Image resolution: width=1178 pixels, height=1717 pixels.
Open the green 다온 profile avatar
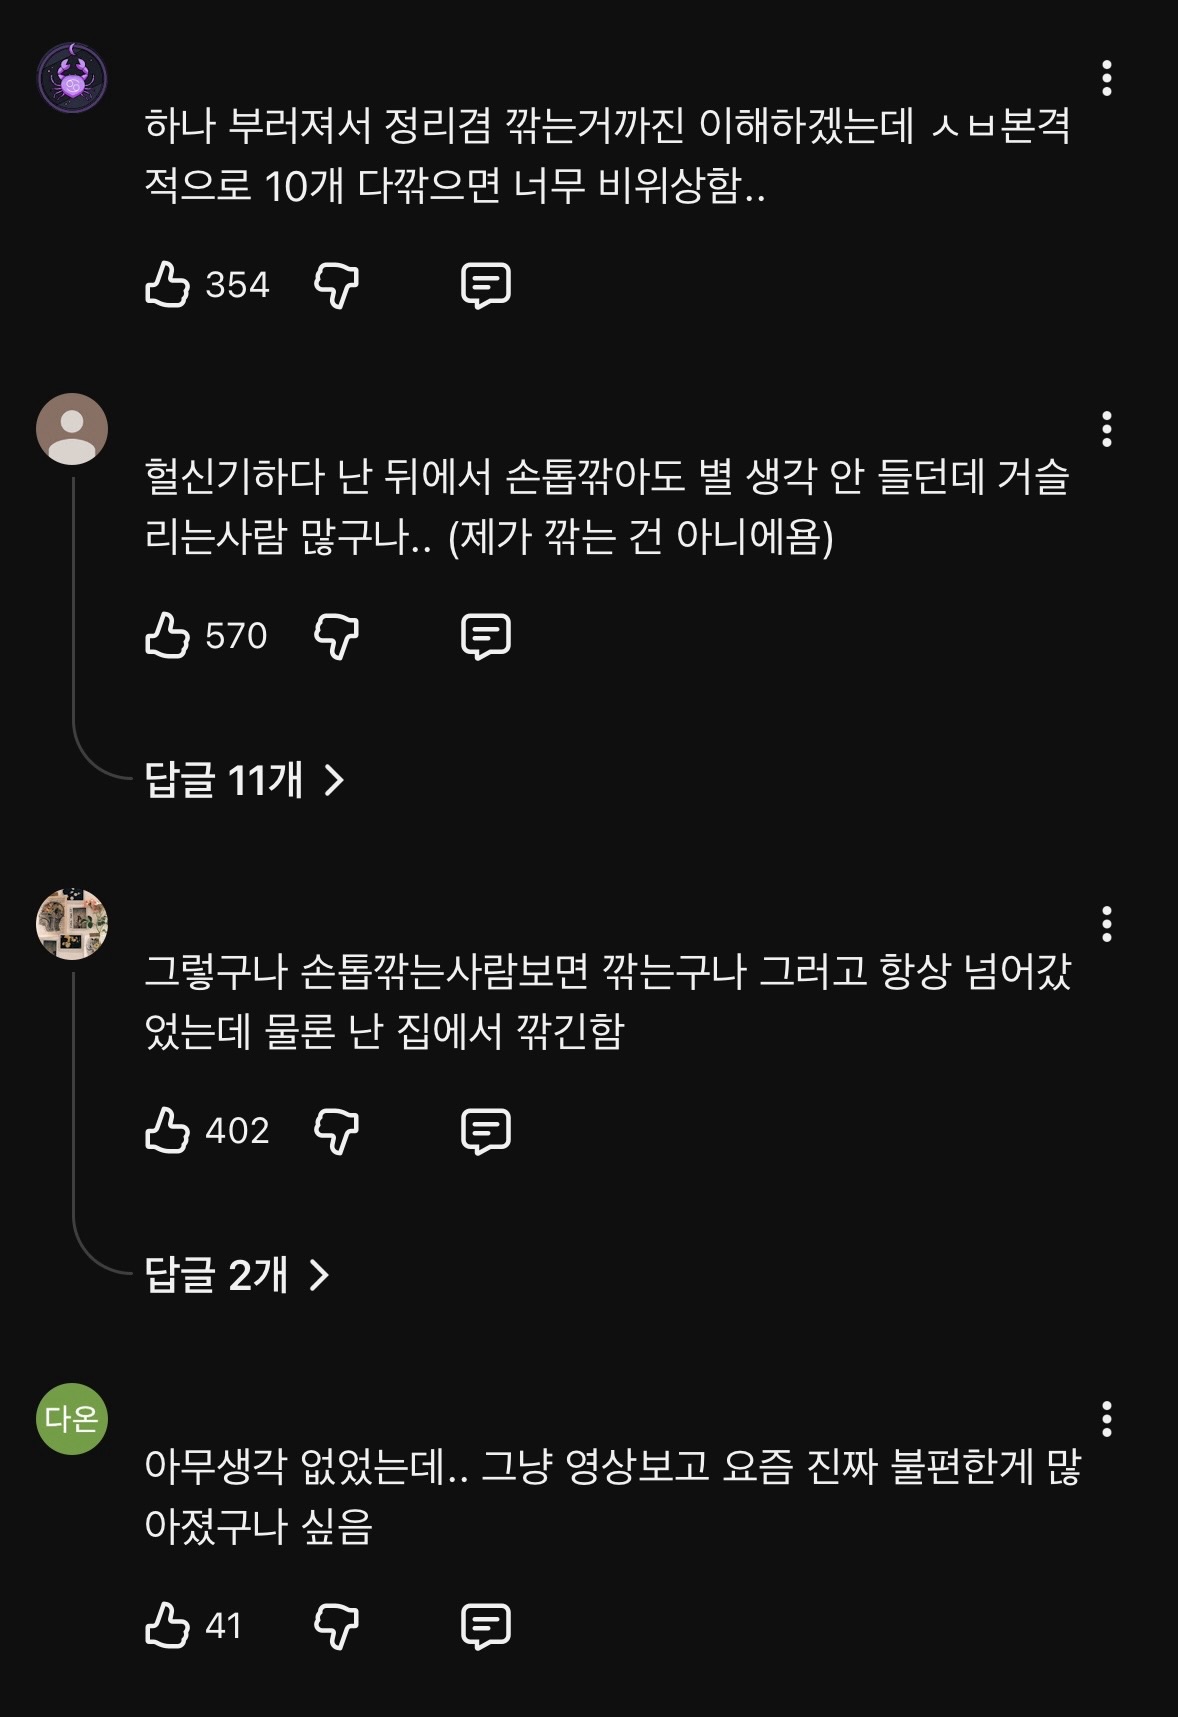point(72,1418)
